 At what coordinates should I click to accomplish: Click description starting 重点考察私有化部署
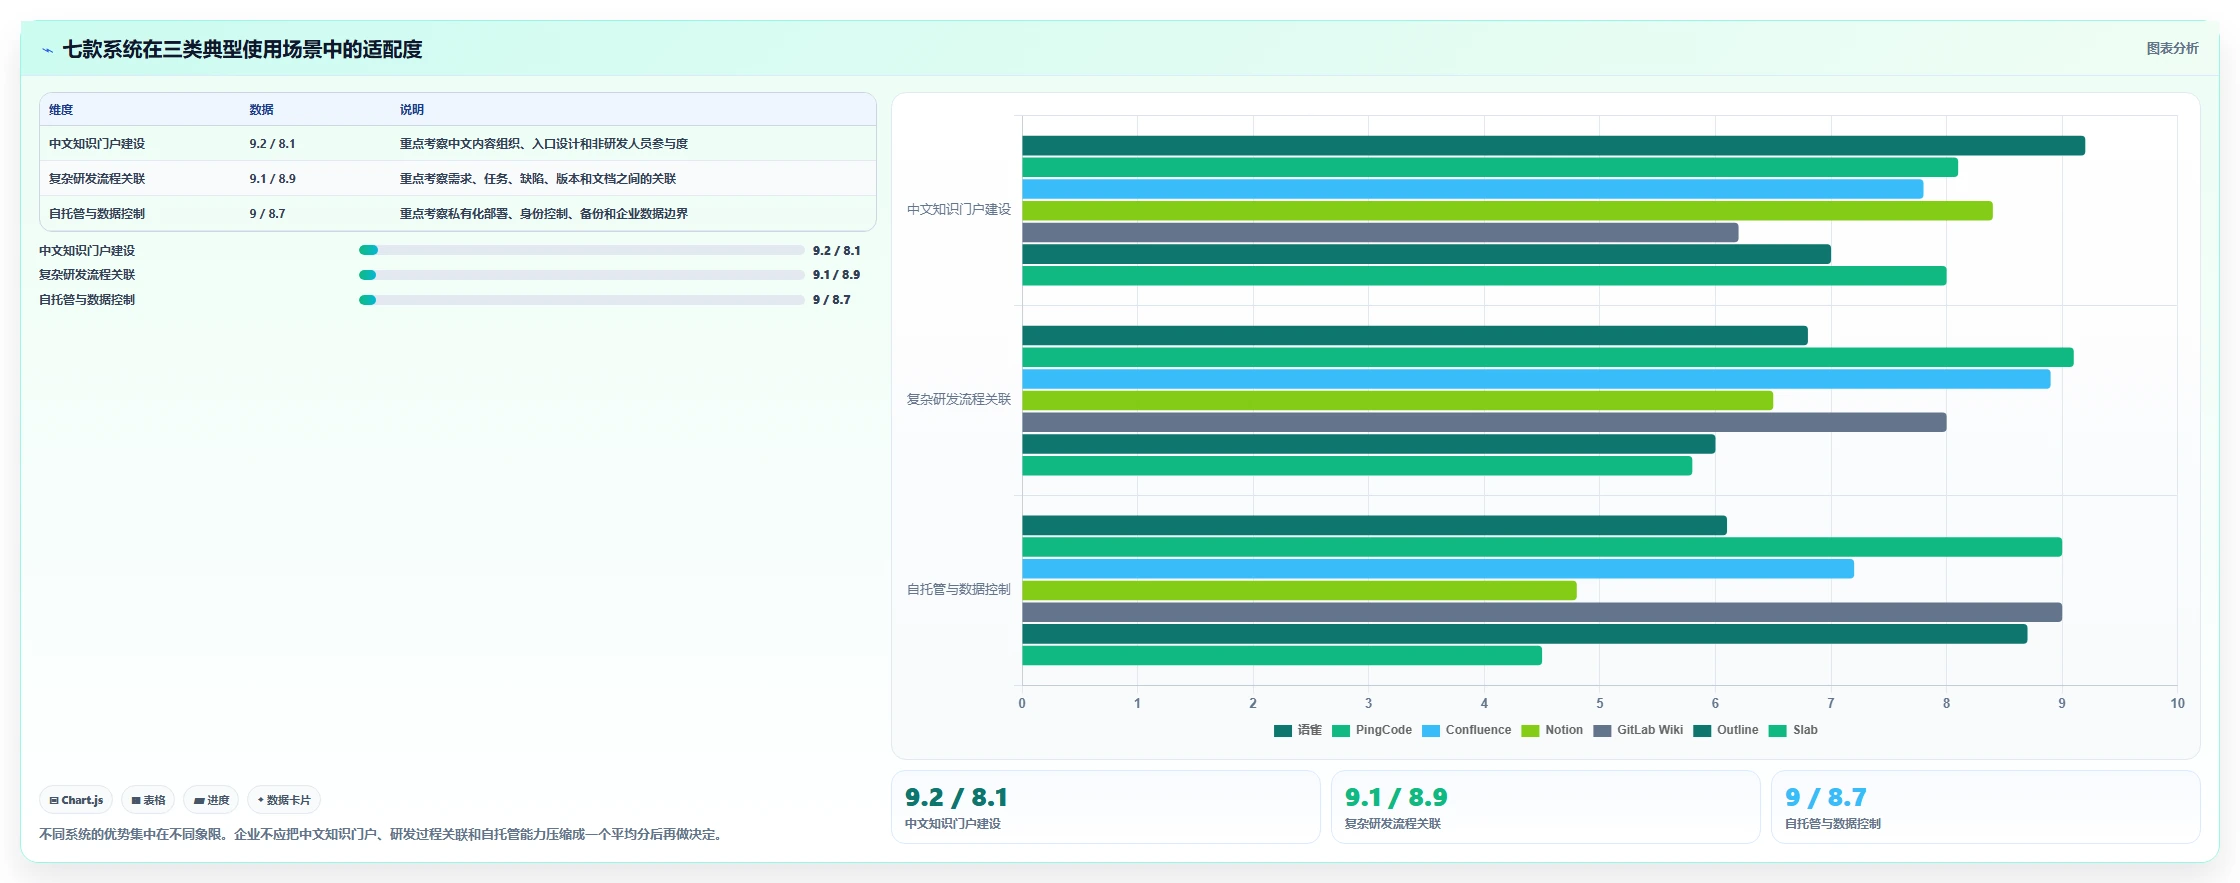point(544,214)
